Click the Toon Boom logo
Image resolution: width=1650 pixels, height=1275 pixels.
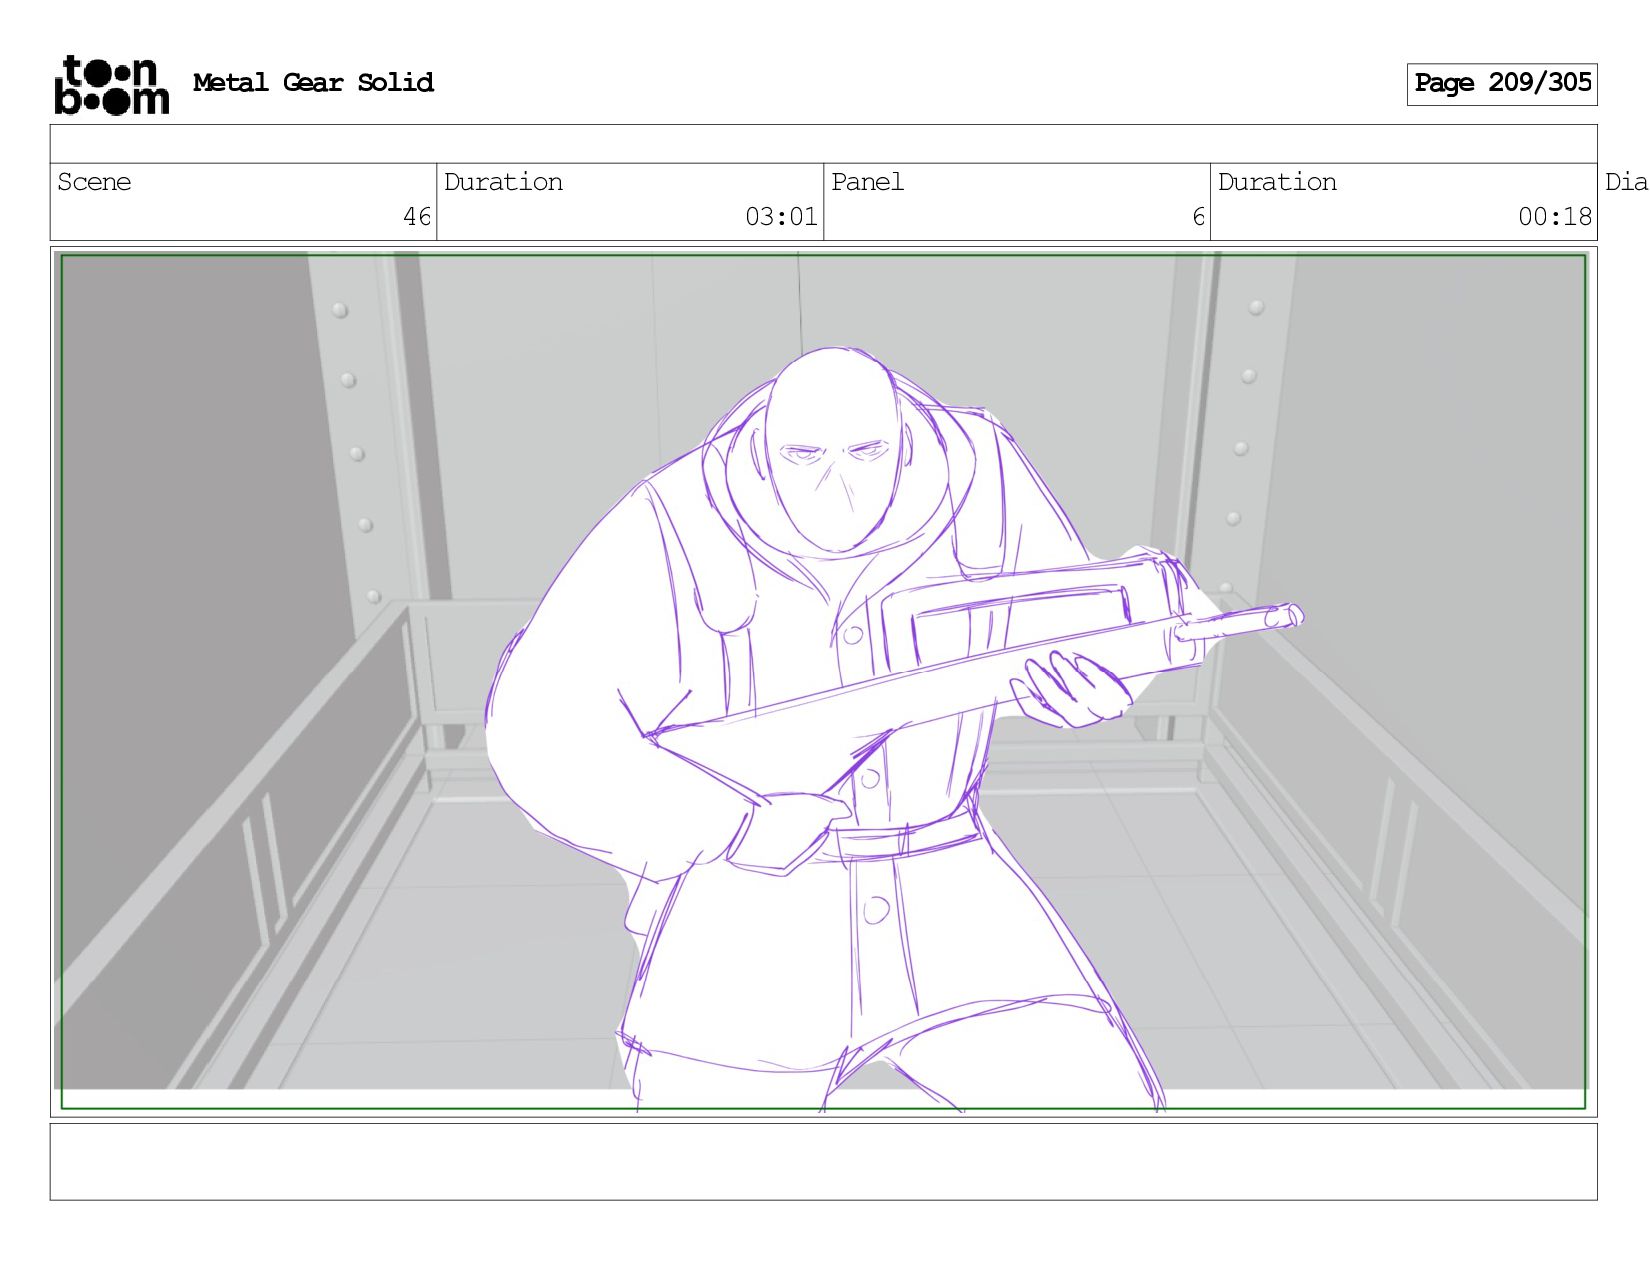(111, 85)
